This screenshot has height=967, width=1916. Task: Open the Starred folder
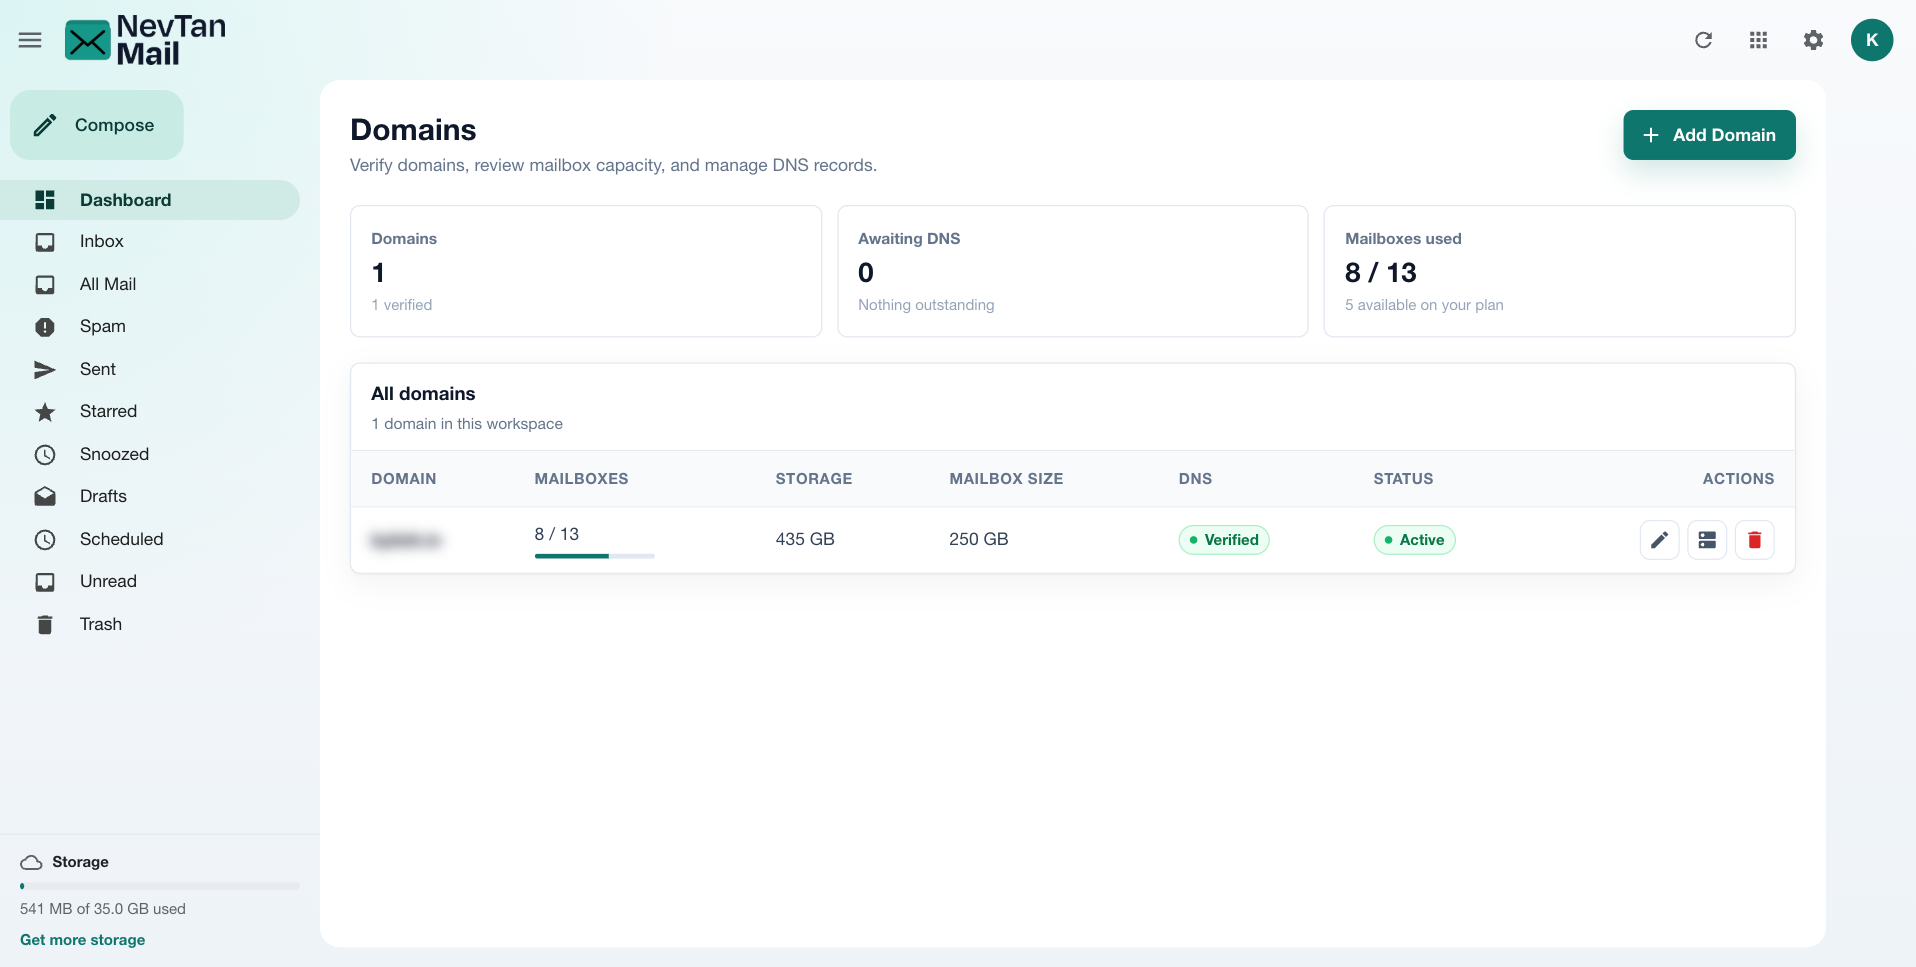(x=150, y=412)
